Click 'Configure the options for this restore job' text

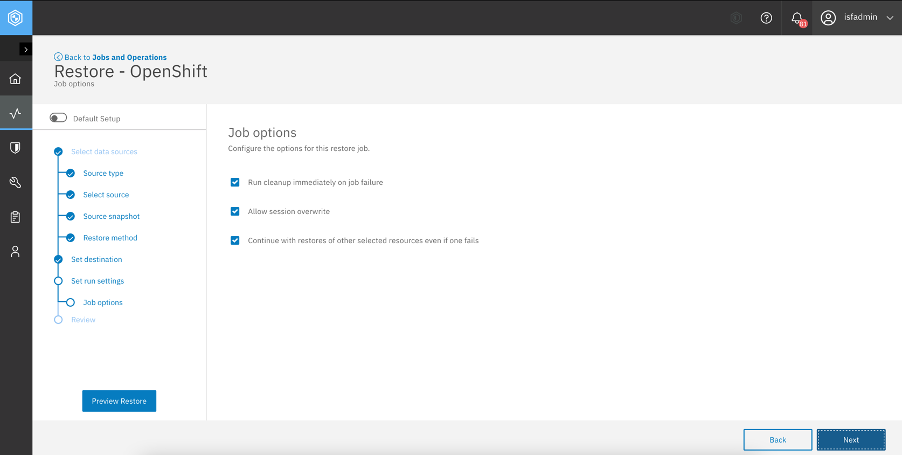tap(299, 148)
